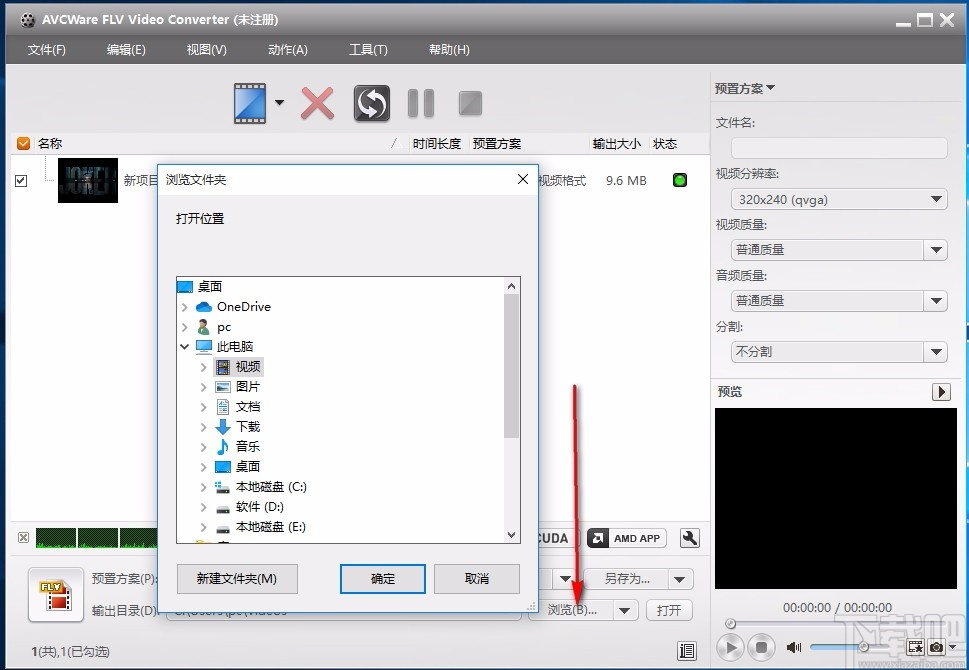Toggle the select-all checkbox in the 名称 header
The width and height of the screenshot is (969, 670).
click(22, 143)
